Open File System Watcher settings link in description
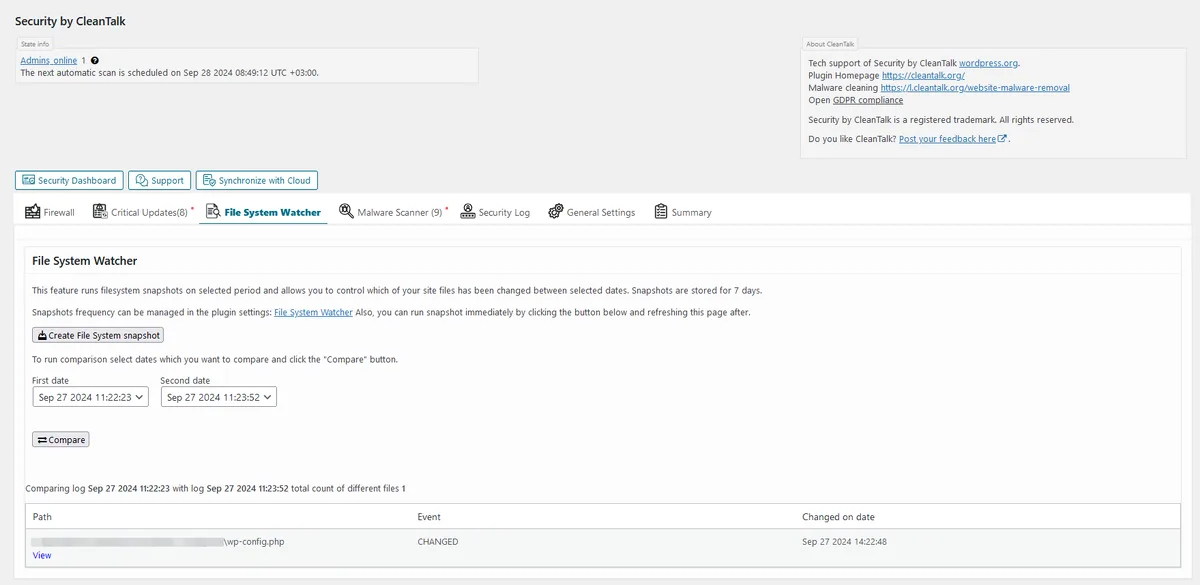Viewport: 1200px width, 585px height. click(x=313, y=312)
